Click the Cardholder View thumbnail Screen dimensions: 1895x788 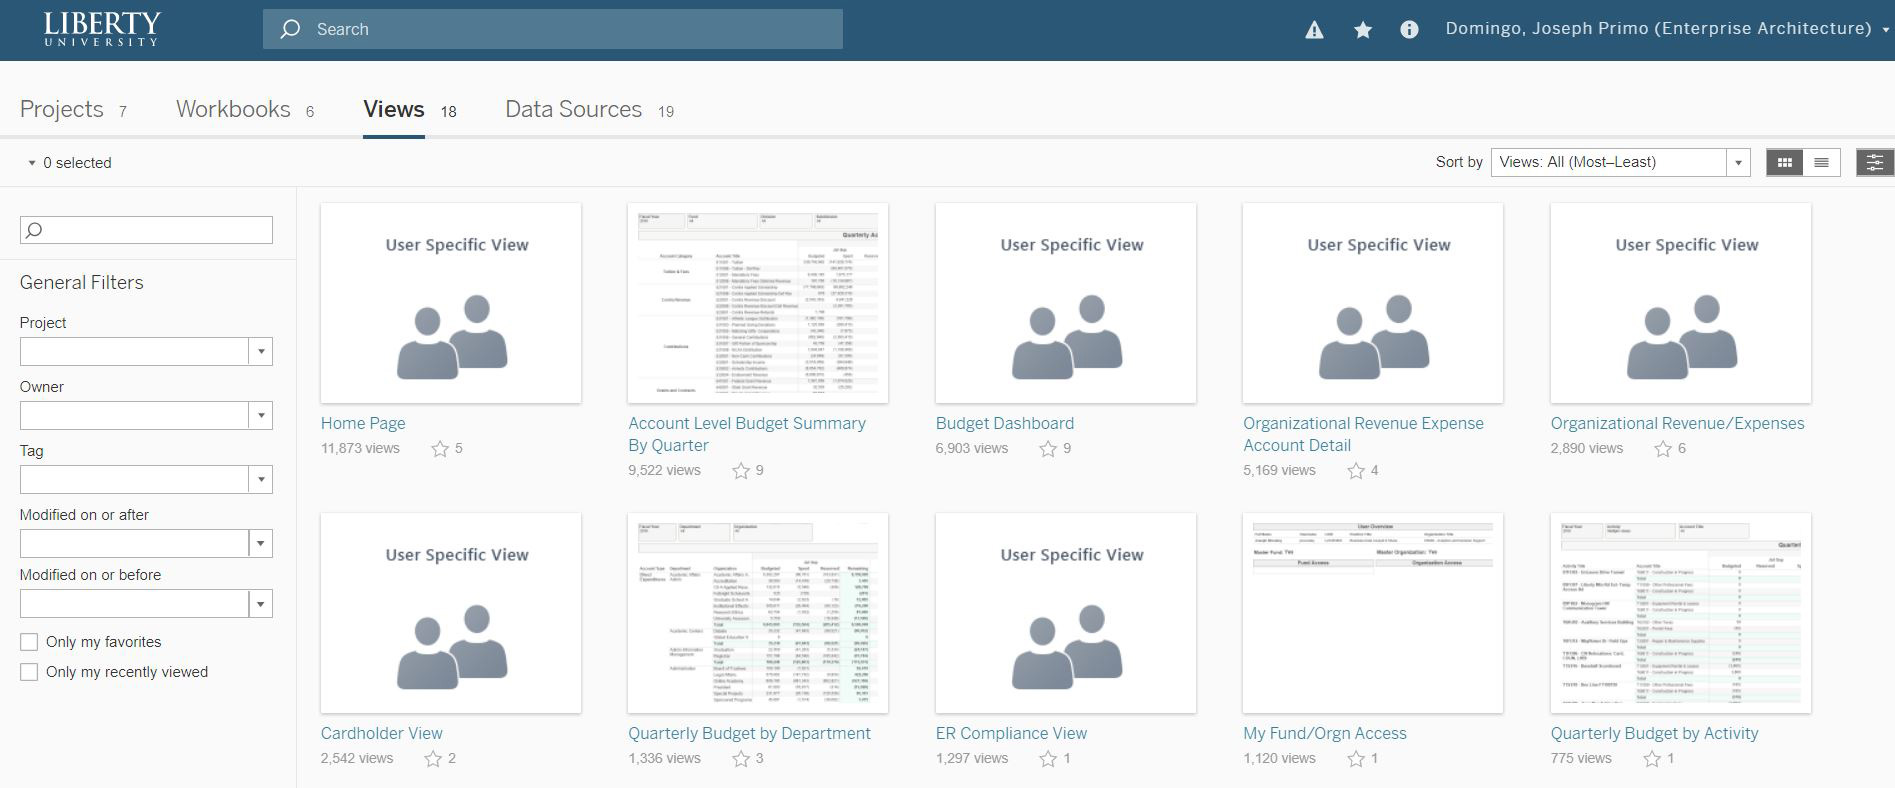point(451,614)
